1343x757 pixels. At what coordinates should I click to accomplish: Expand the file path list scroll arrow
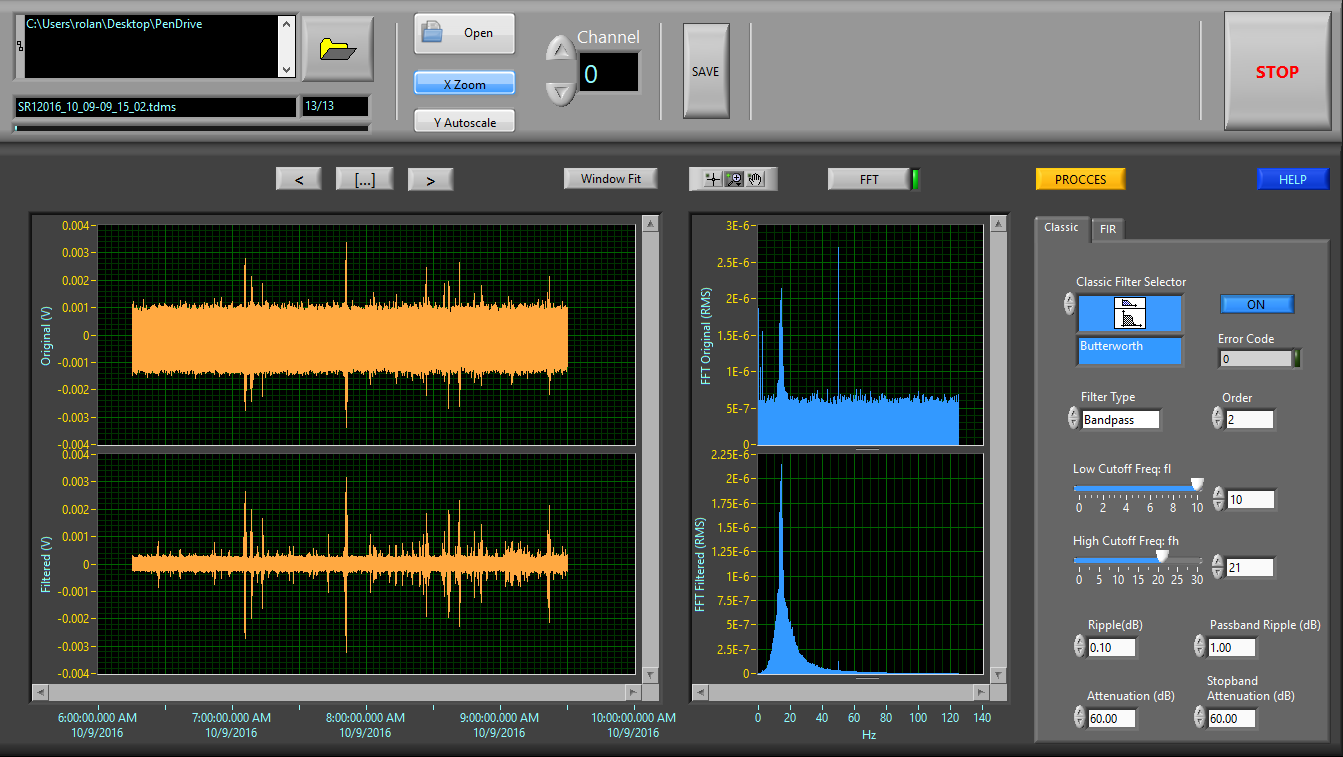287,70
